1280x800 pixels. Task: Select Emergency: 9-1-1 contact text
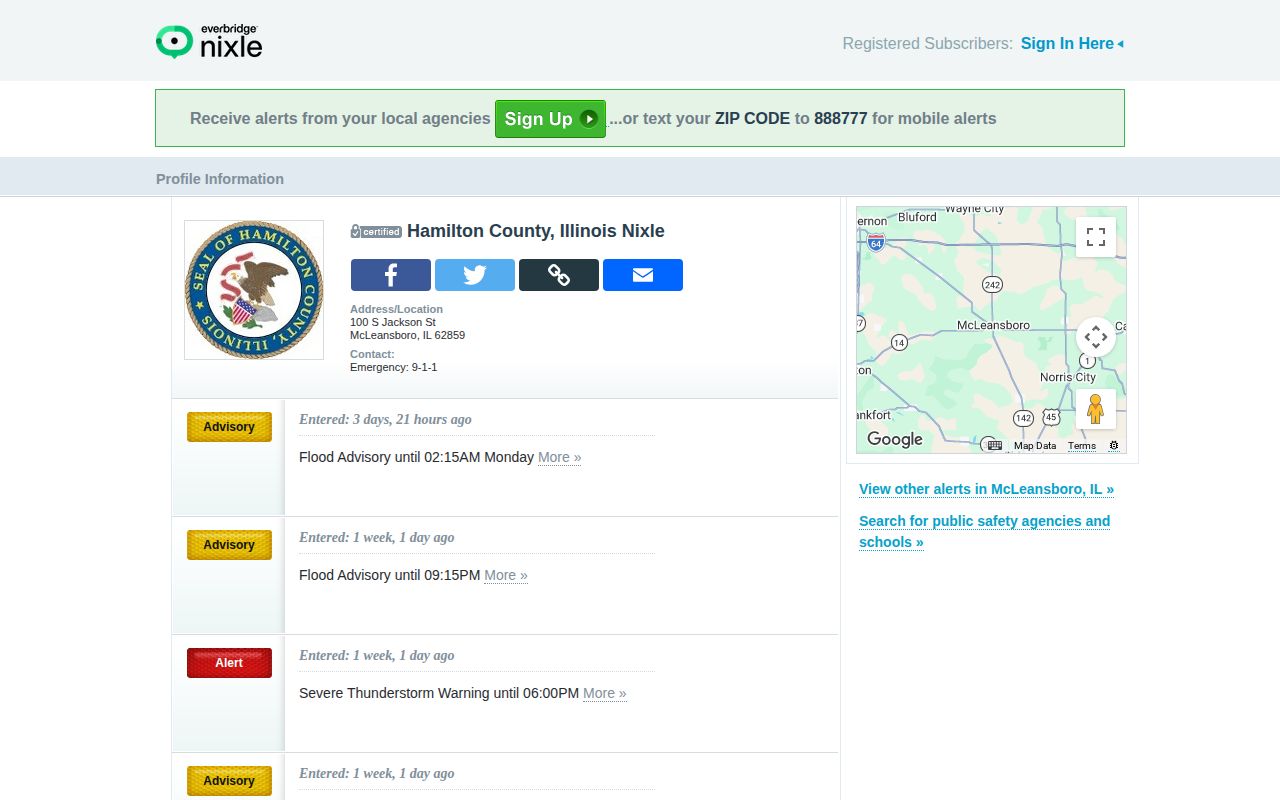pos(394,367)
